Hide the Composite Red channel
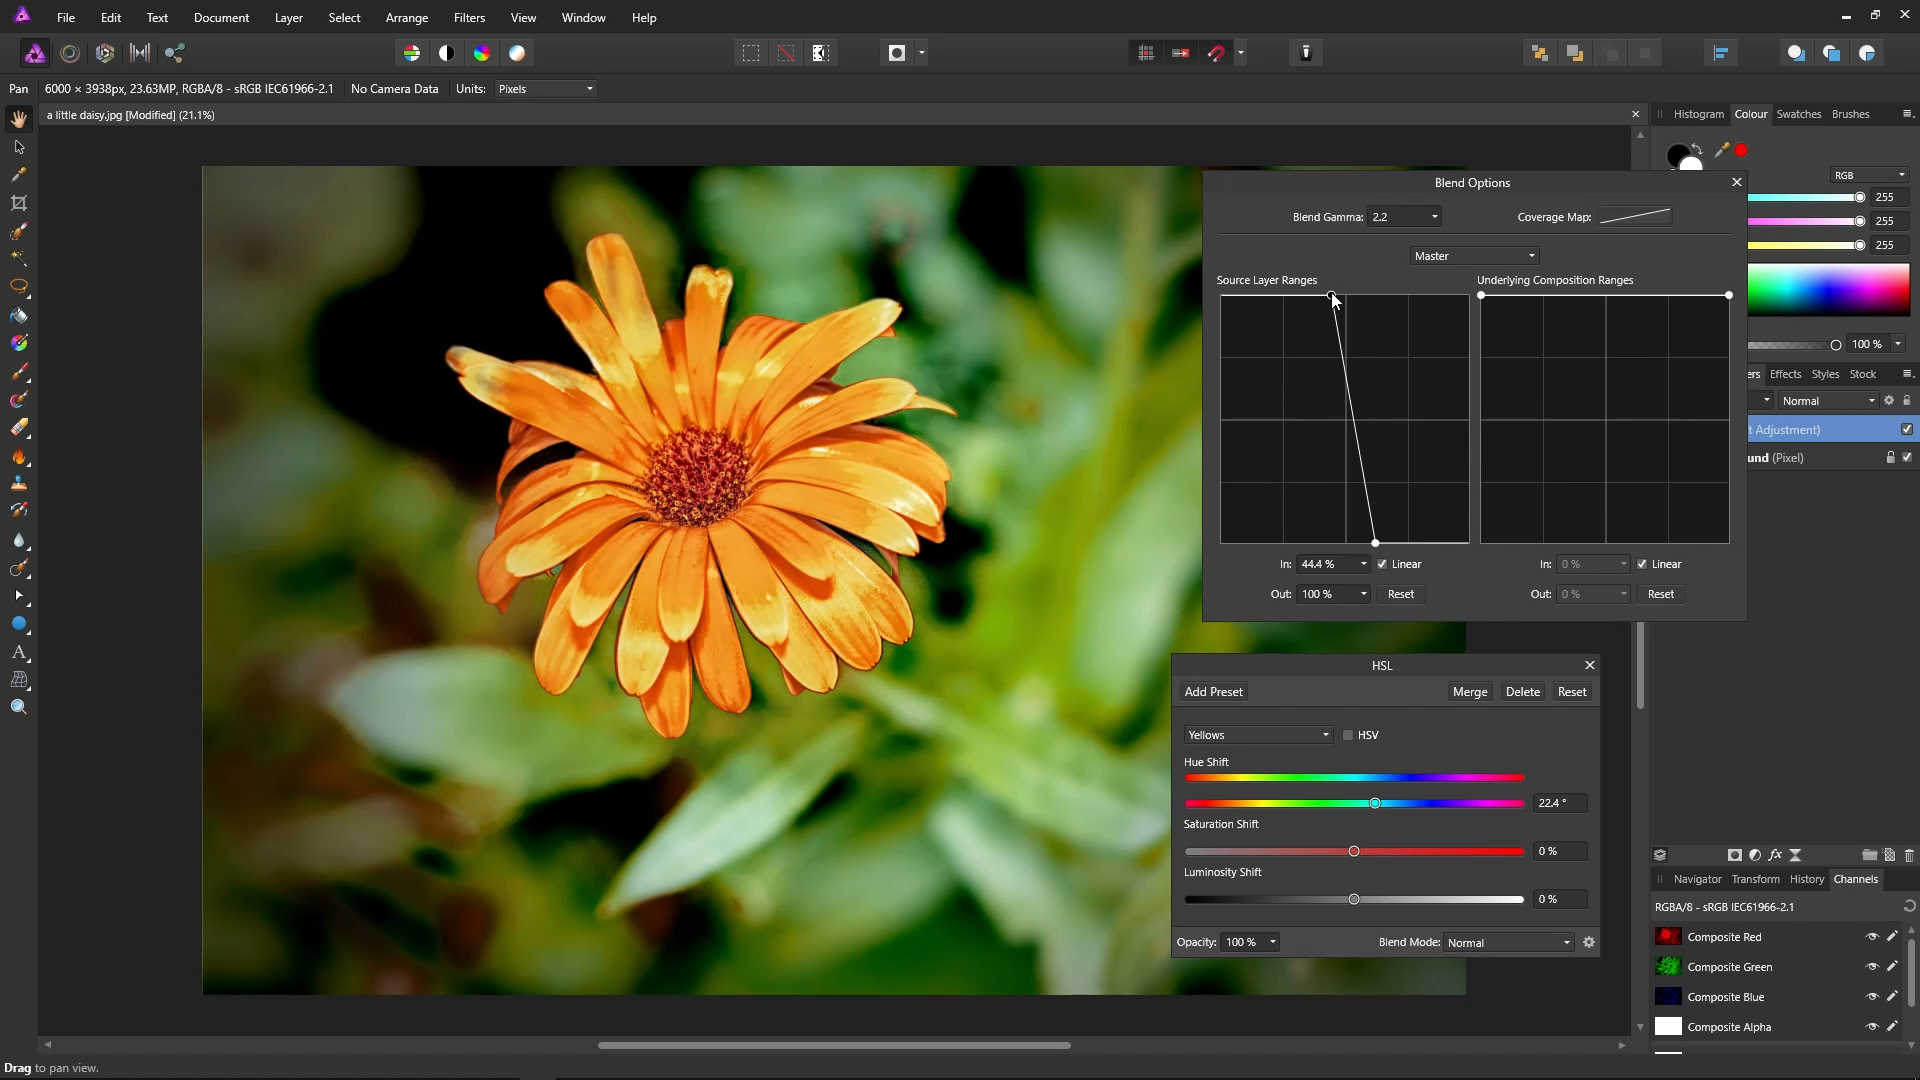 point(1872,937)
